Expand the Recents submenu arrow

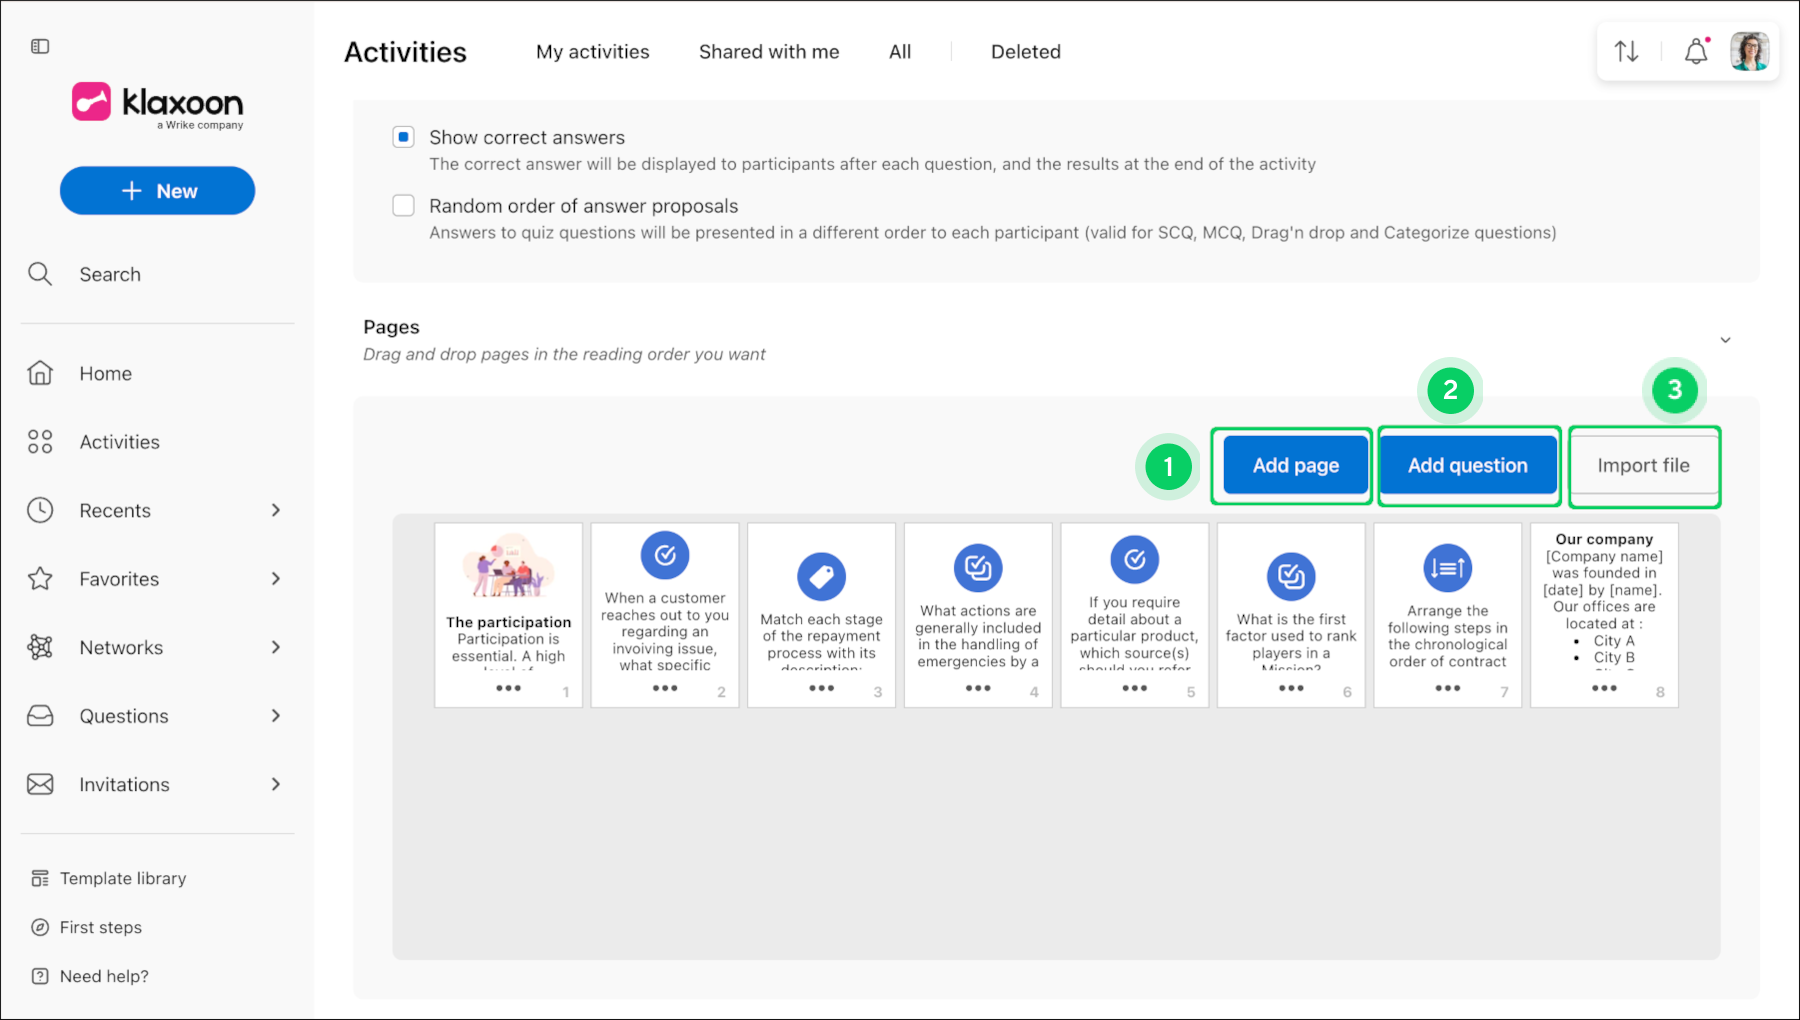(x=276, y=510)
